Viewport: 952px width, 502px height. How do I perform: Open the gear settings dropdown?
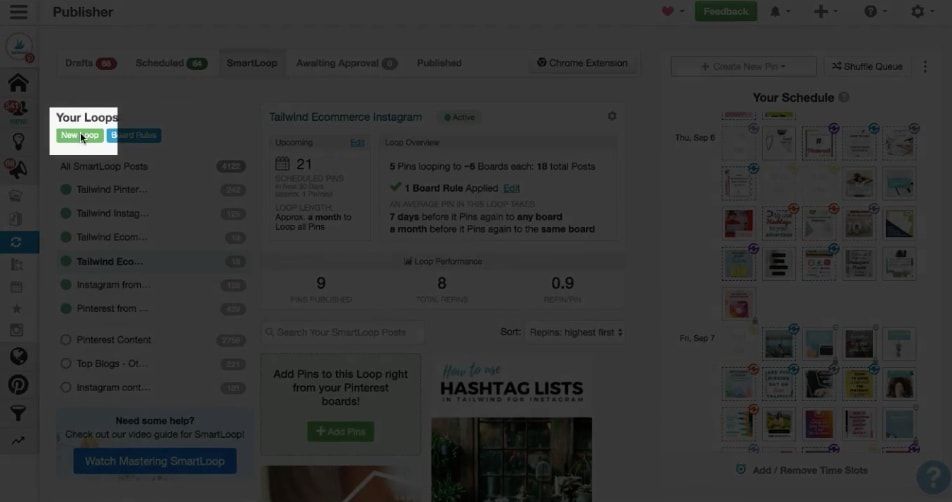(922, 11)
